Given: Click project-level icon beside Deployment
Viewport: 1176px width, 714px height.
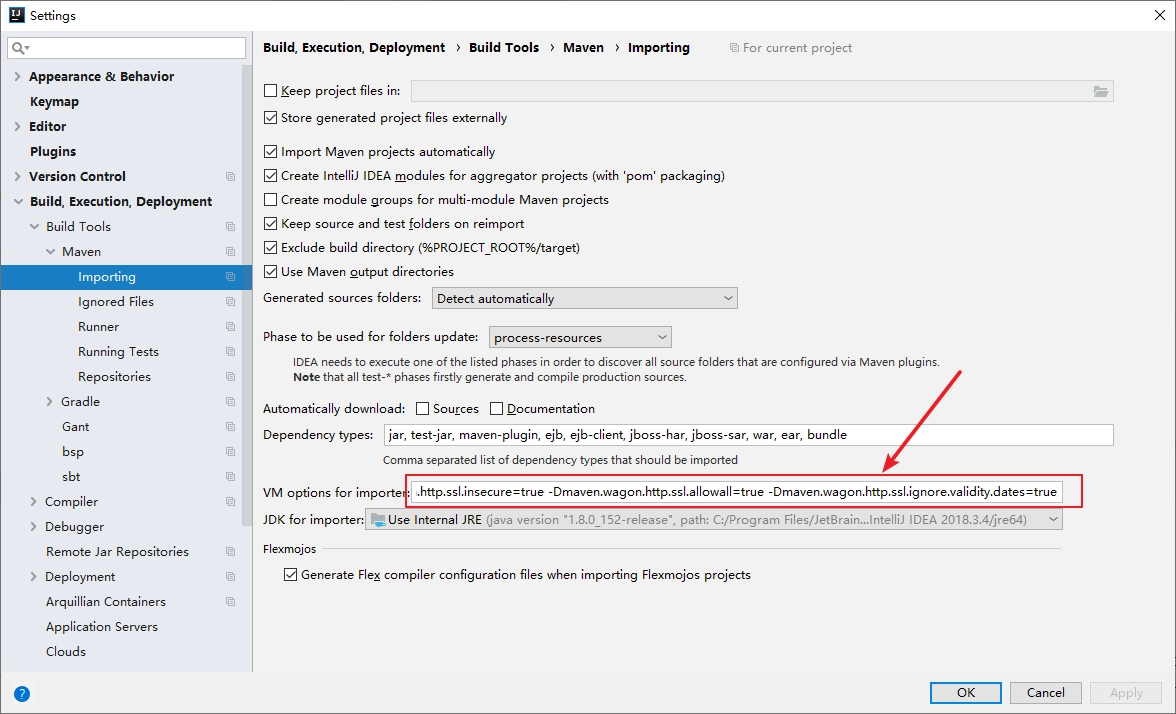Looking at the screenshot, I should click(x=230, y=577).
